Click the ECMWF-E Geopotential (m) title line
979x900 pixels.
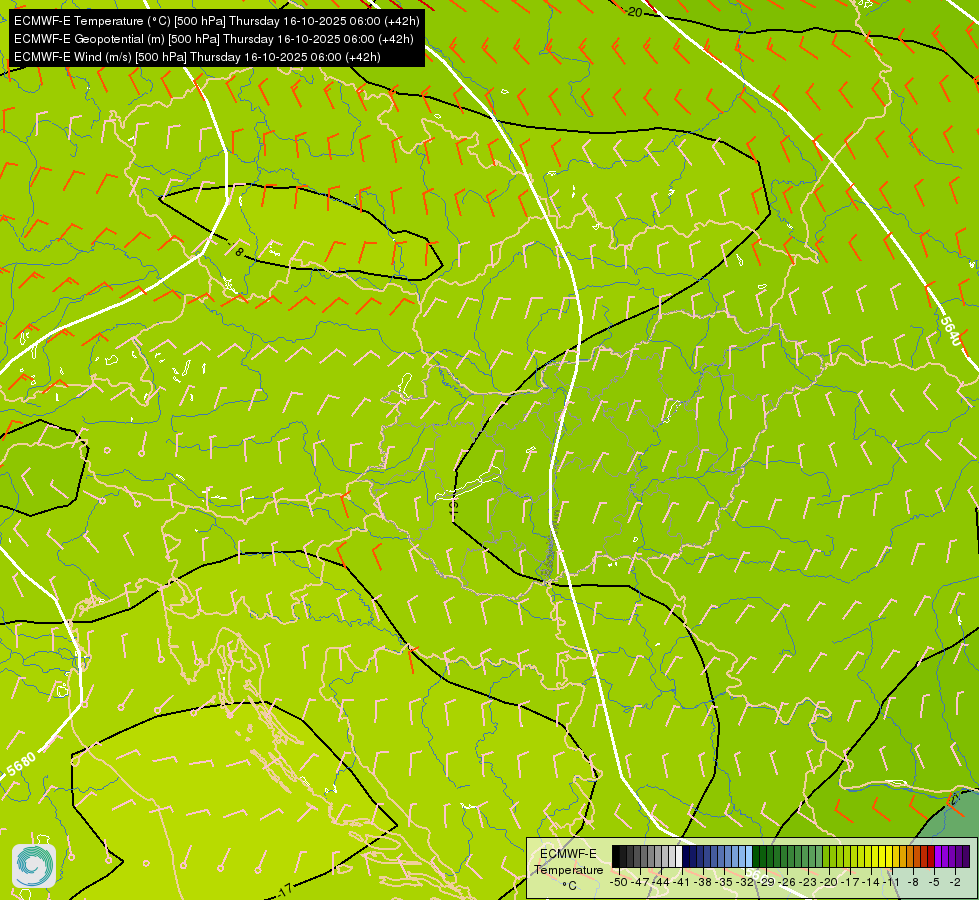(214, 39)
